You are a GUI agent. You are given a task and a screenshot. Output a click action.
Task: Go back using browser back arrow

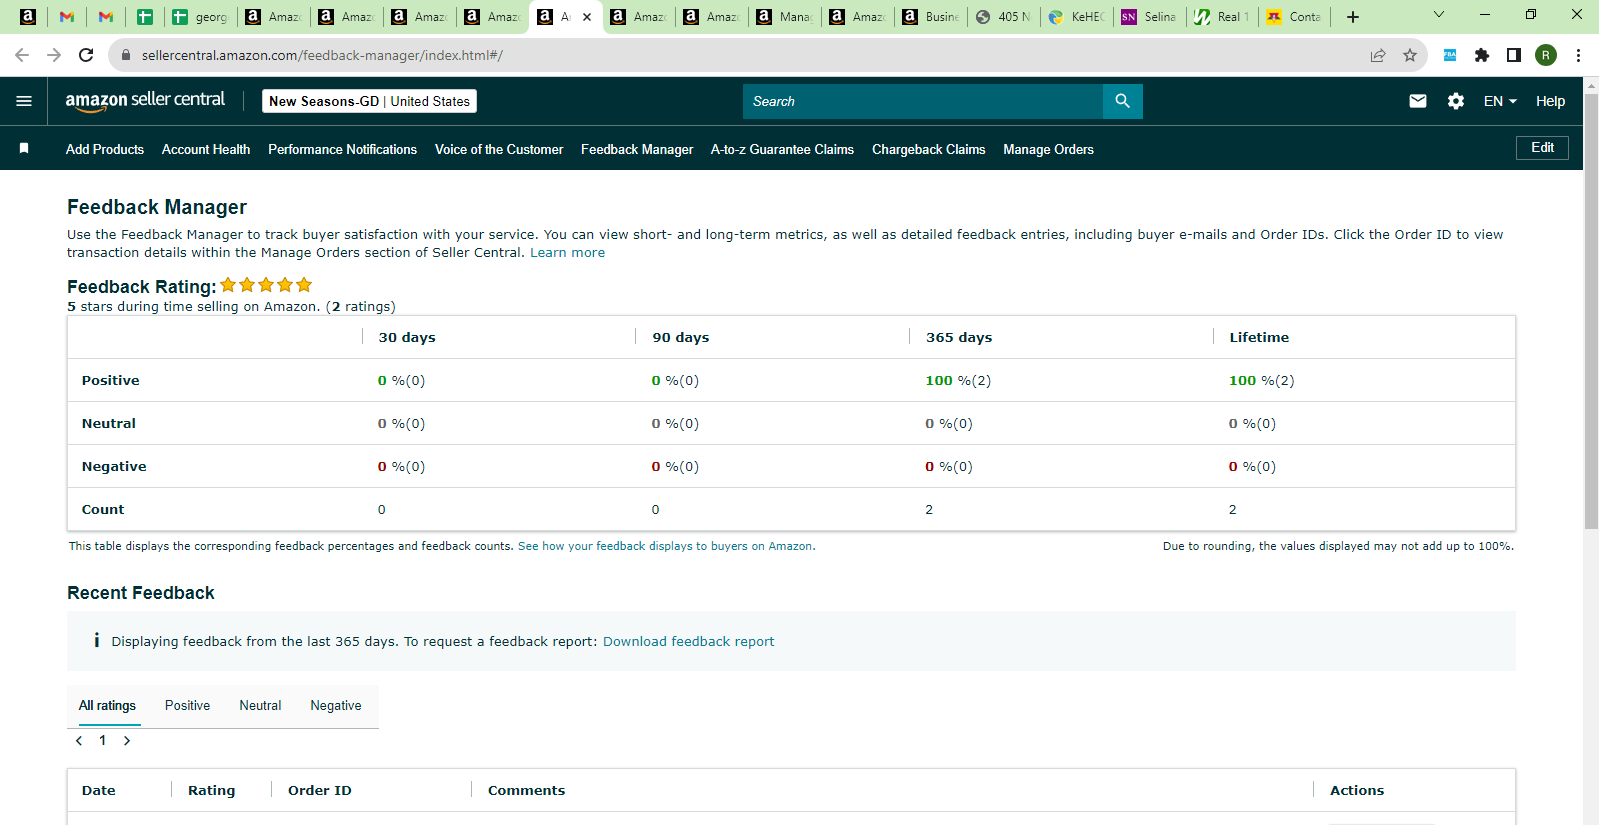click(x=22, y=55)
